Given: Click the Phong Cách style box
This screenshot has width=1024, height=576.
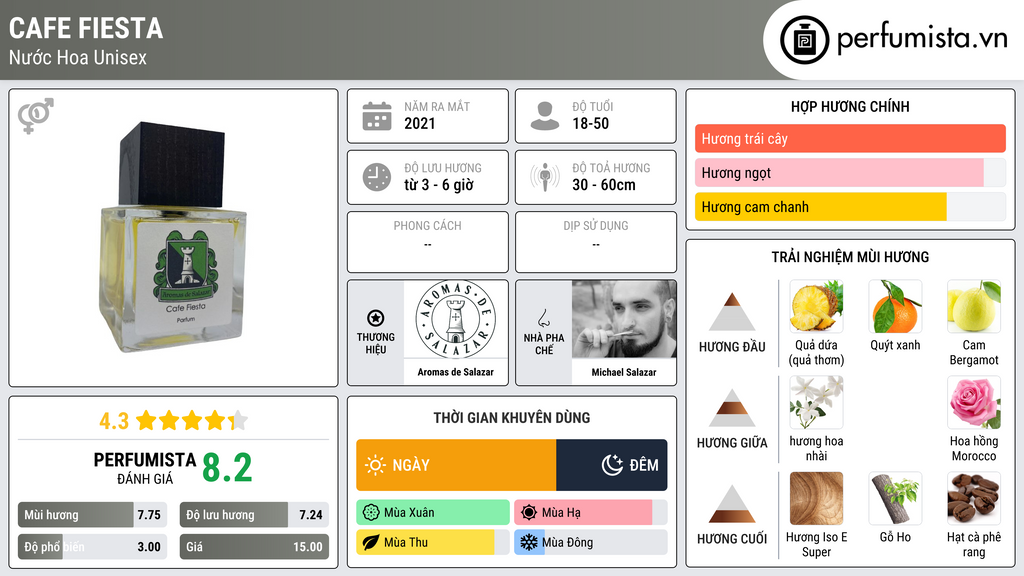Looking at the screenshot, I should click(428, 242).
